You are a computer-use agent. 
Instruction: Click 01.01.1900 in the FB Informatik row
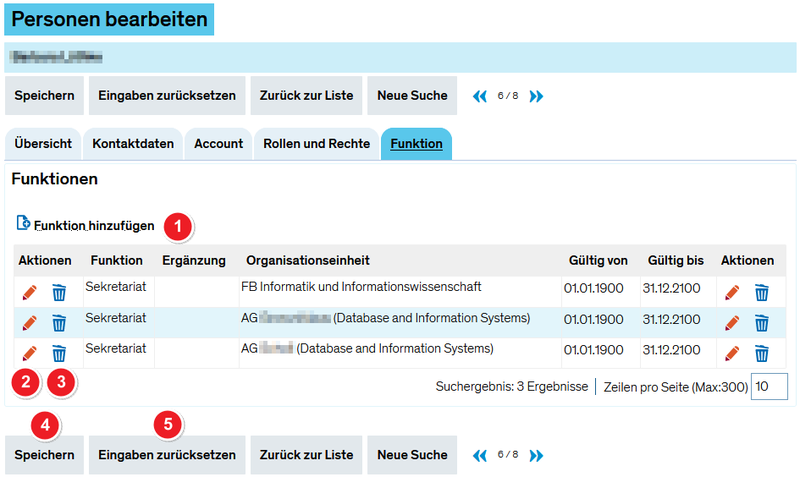pyautogui.click(x=593, y=288)
